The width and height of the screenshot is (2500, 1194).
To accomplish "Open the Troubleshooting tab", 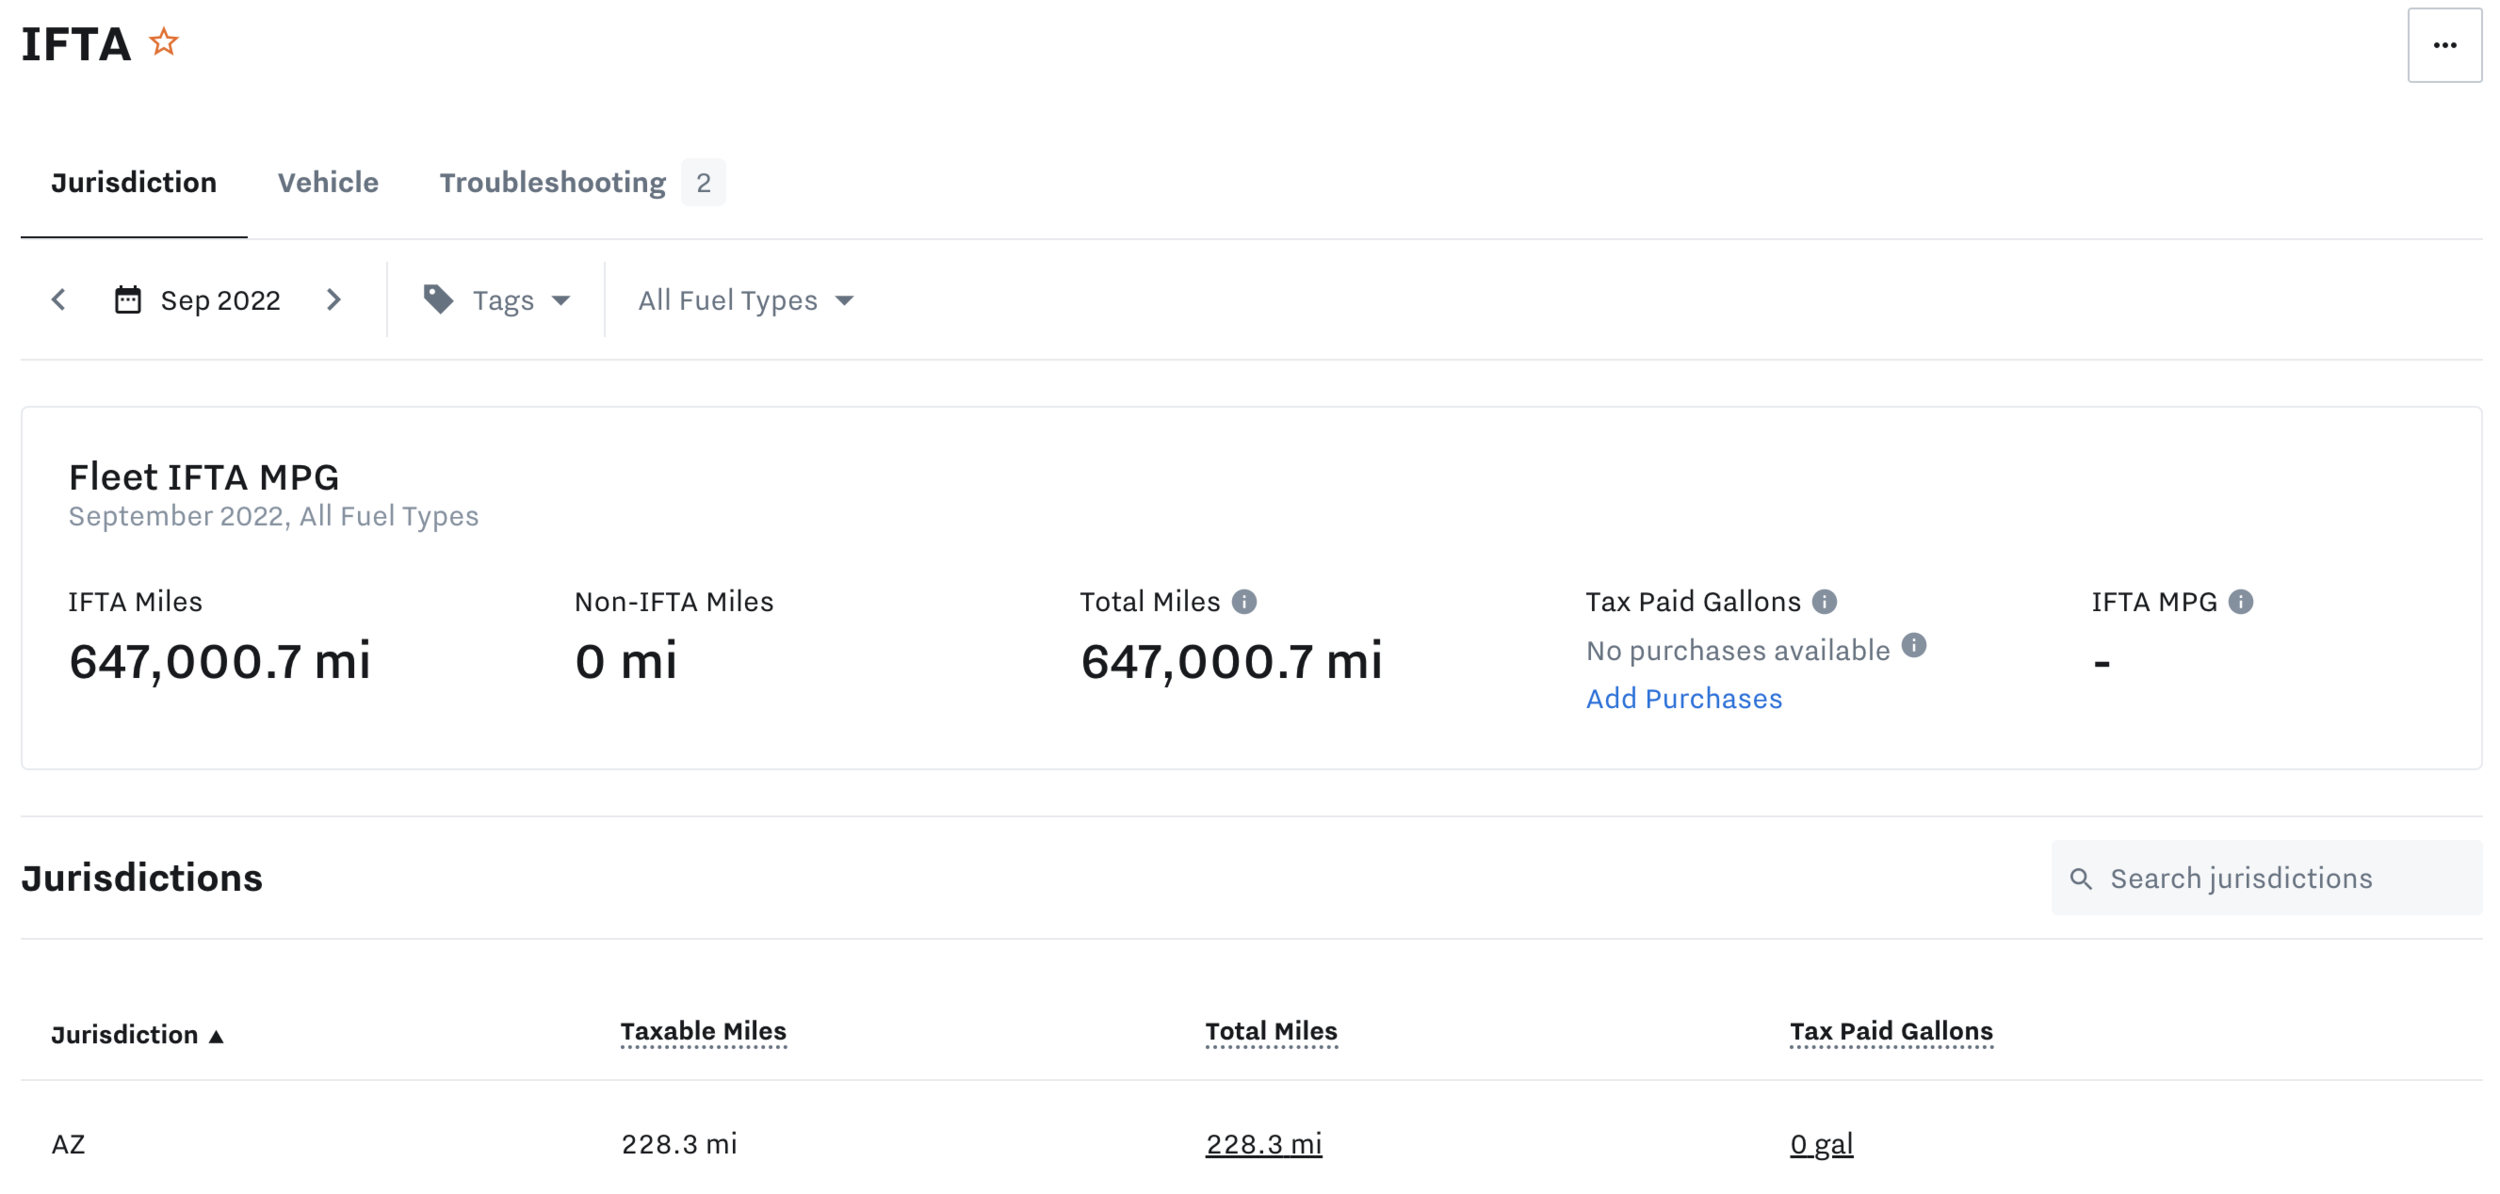I will click(x=553, y=182).
